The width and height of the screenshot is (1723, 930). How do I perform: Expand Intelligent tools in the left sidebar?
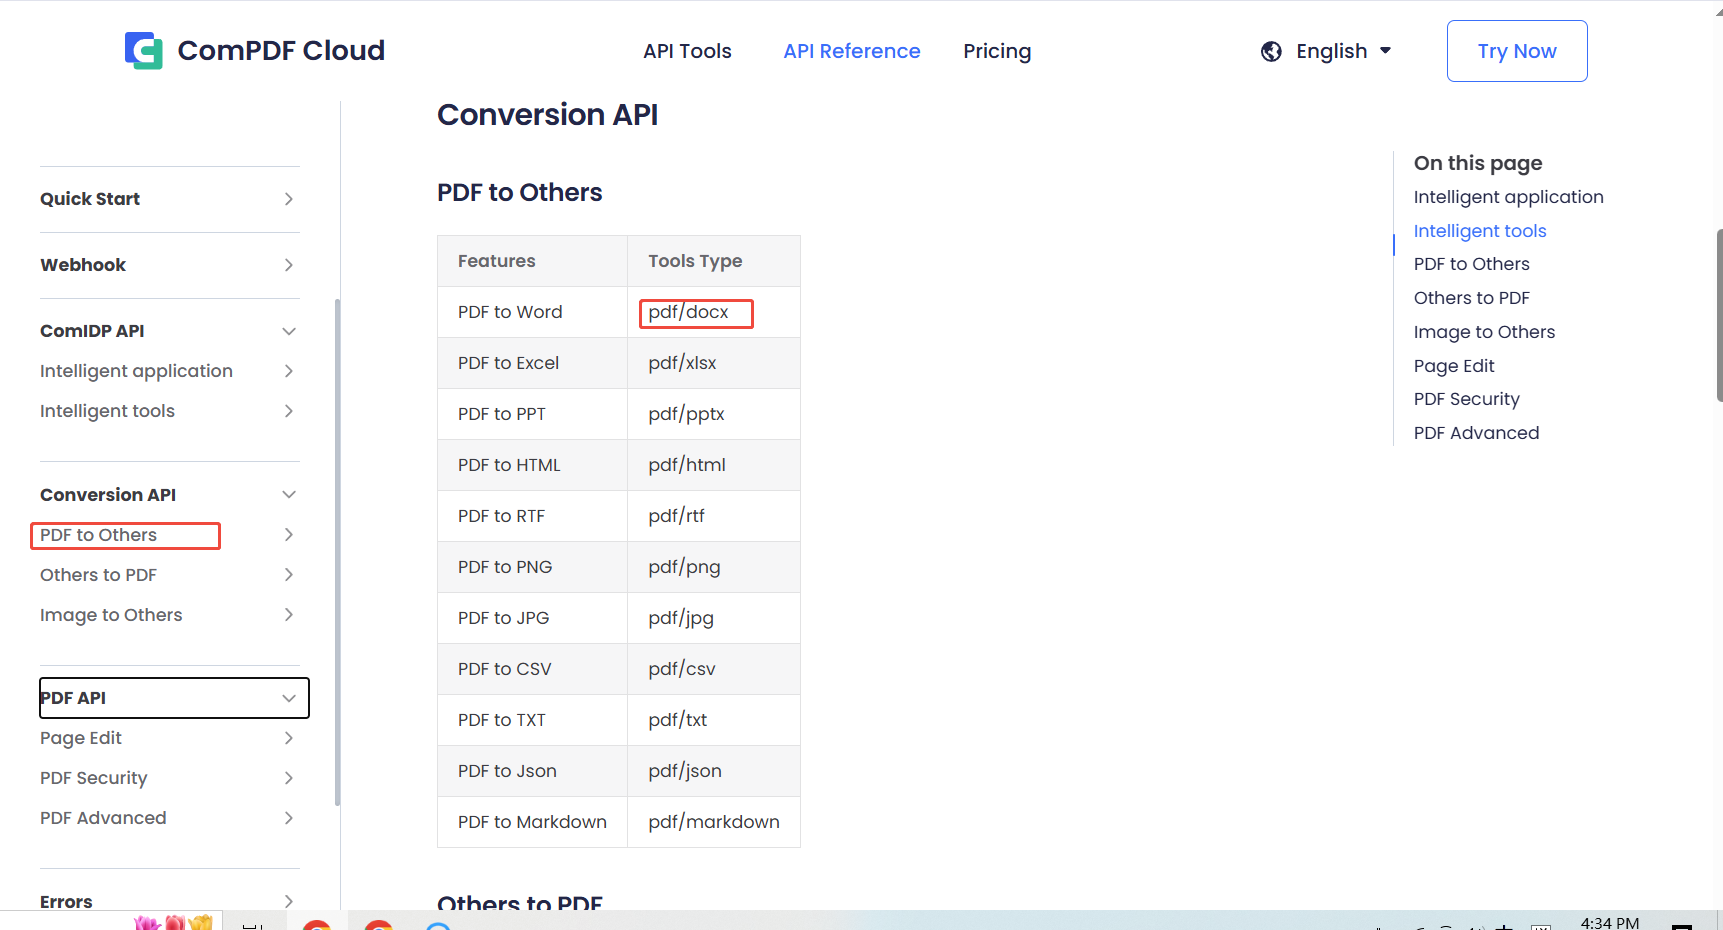pyautogui.click(x=288, y=411)
